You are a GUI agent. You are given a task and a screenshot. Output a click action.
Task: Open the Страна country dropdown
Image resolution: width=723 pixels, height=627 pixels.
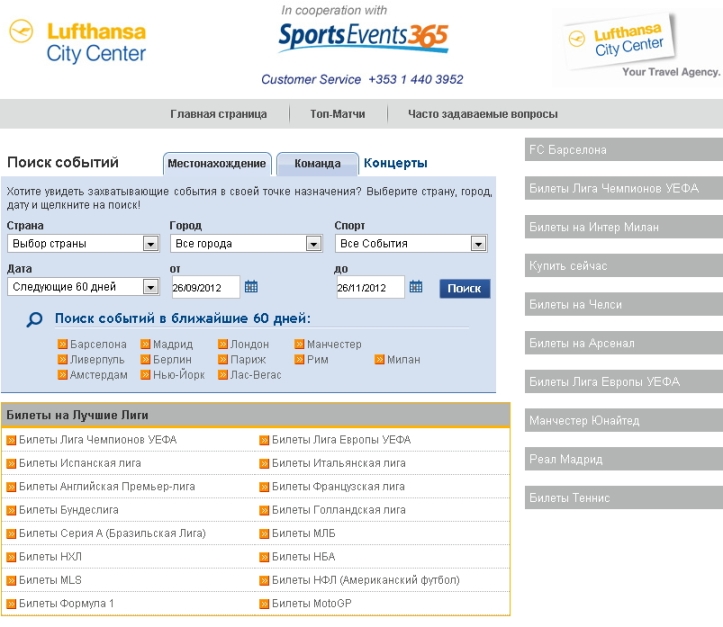point(83,243)
